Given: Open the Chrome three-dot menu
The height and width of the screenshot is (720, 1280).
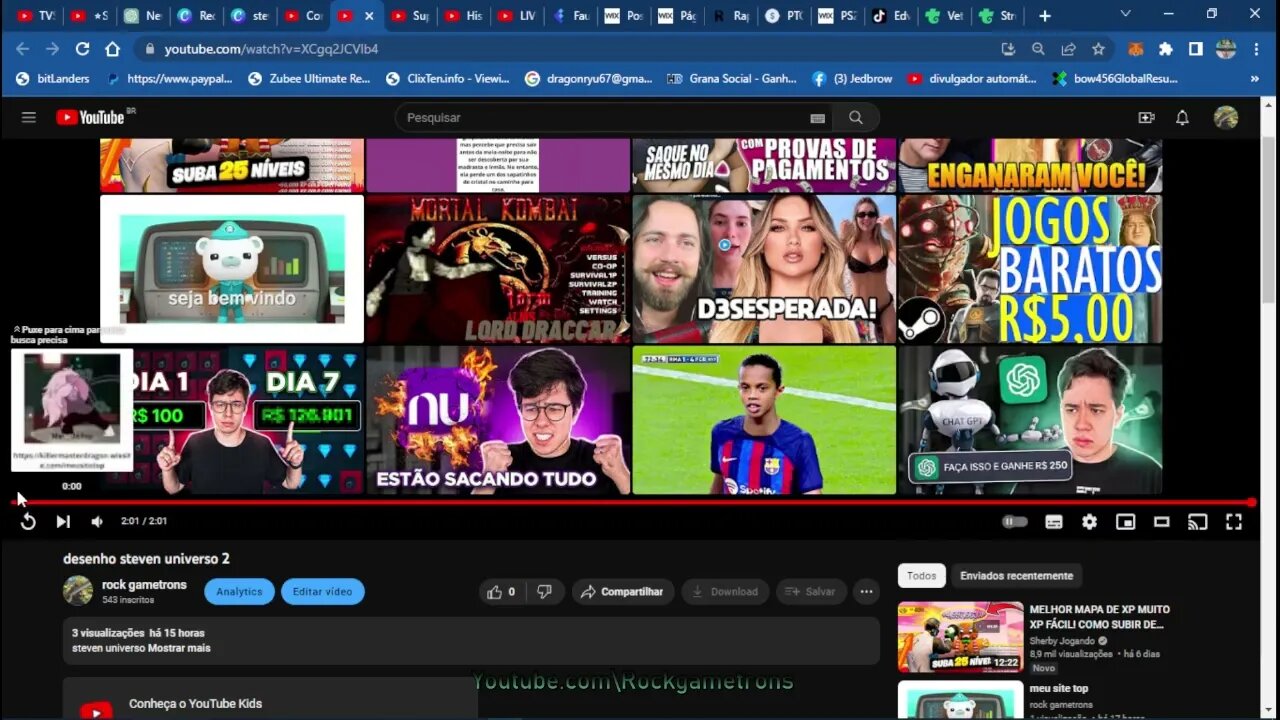Looking at the screenshot, I should [1256, 49].
